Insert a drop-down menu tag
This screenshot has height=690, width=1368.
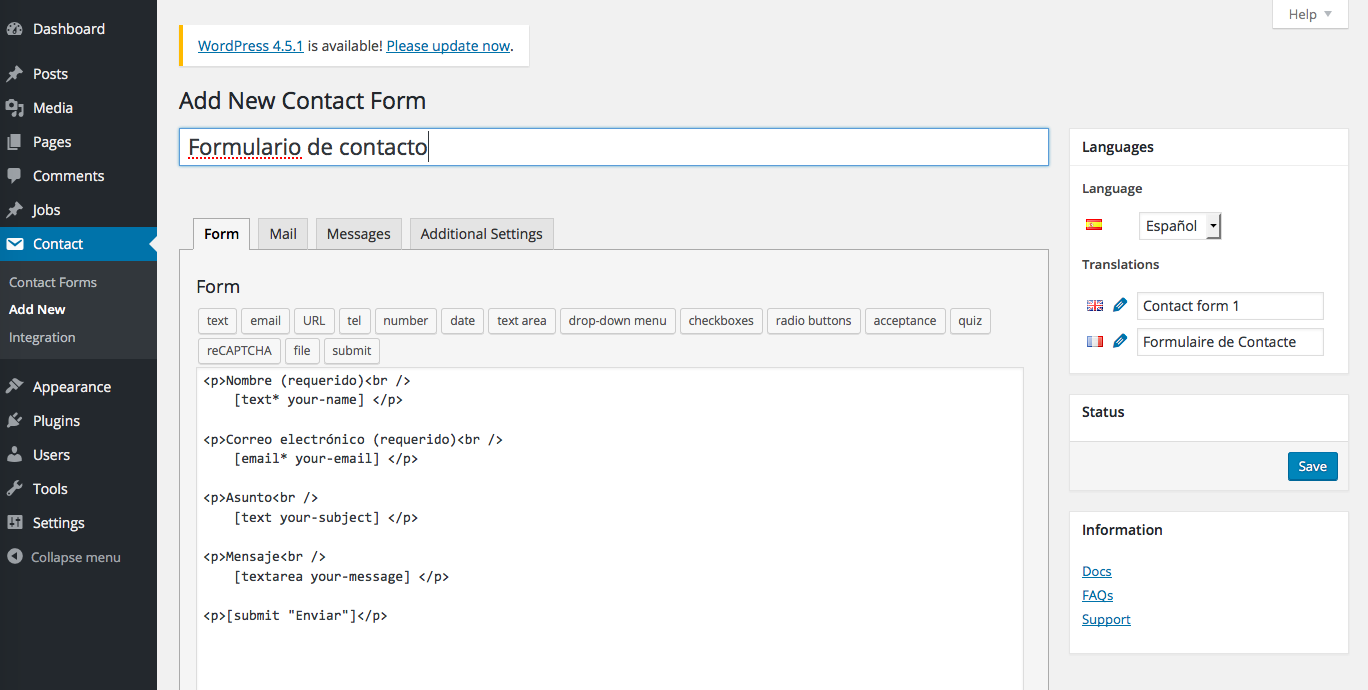click(617, 321)
